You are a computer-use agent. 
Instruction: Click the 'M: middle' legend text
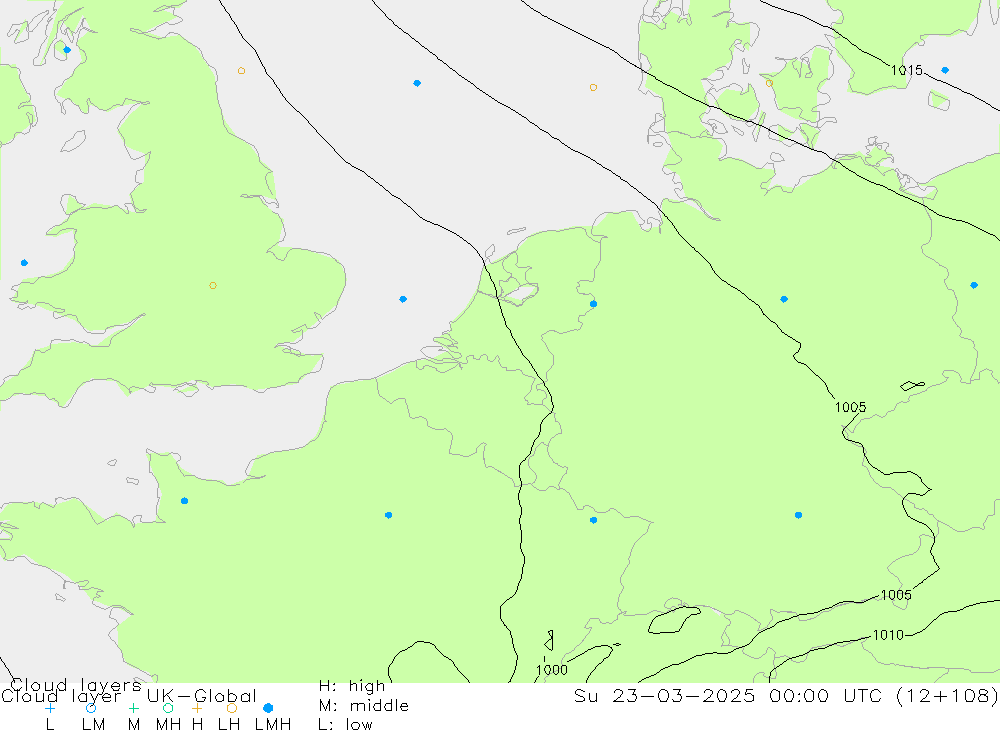coord(364,706)
